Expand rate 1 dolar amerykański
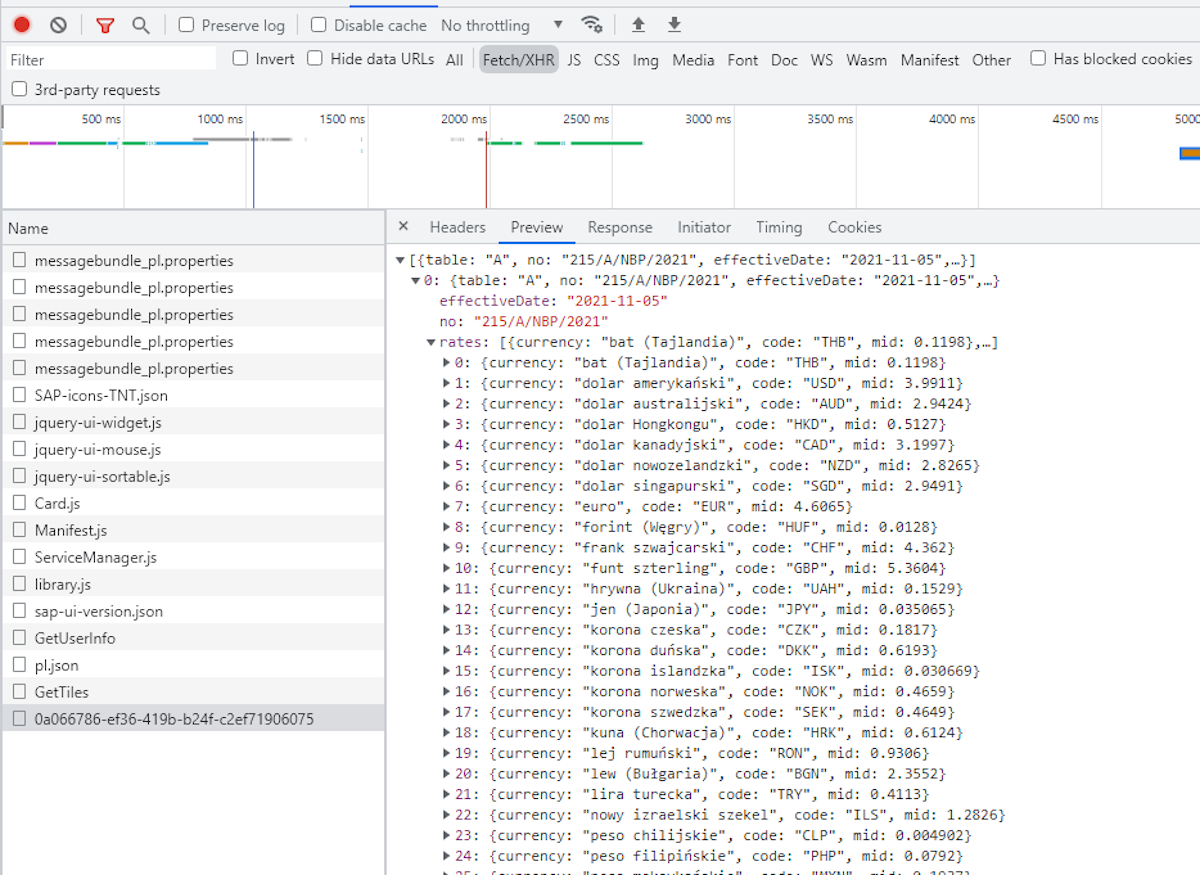This screenshot has height=875, width=1200. coord(447,383)
